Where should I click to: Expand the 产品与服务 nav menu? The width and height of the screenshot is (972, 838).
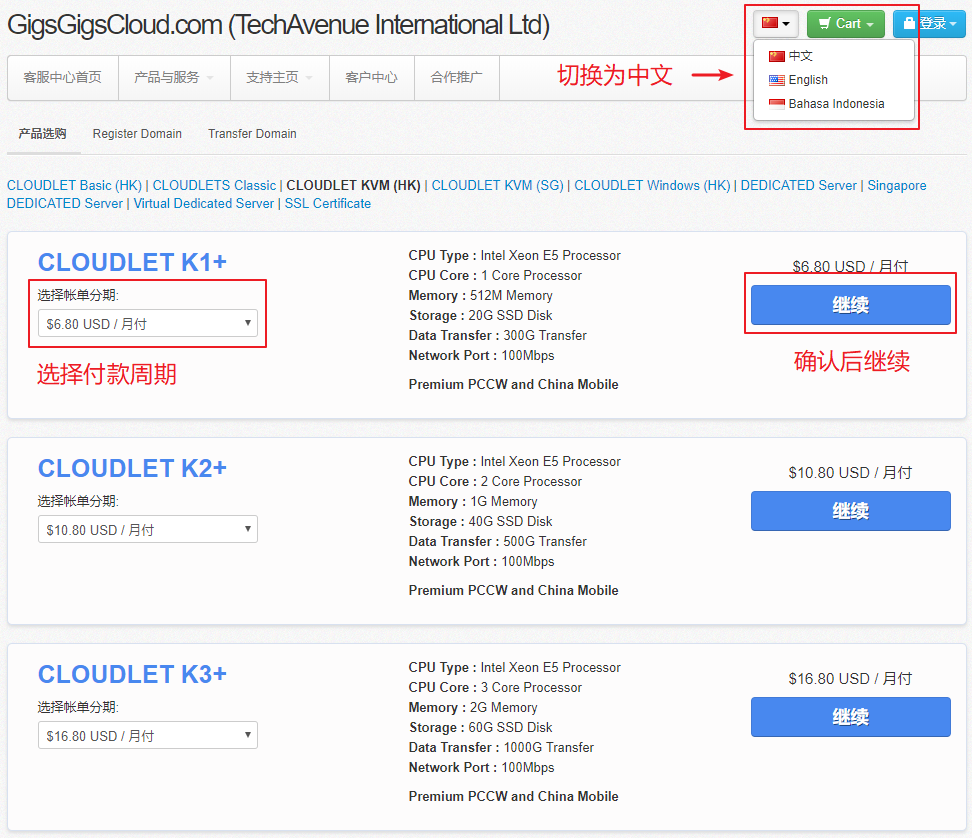pos(174,77)
